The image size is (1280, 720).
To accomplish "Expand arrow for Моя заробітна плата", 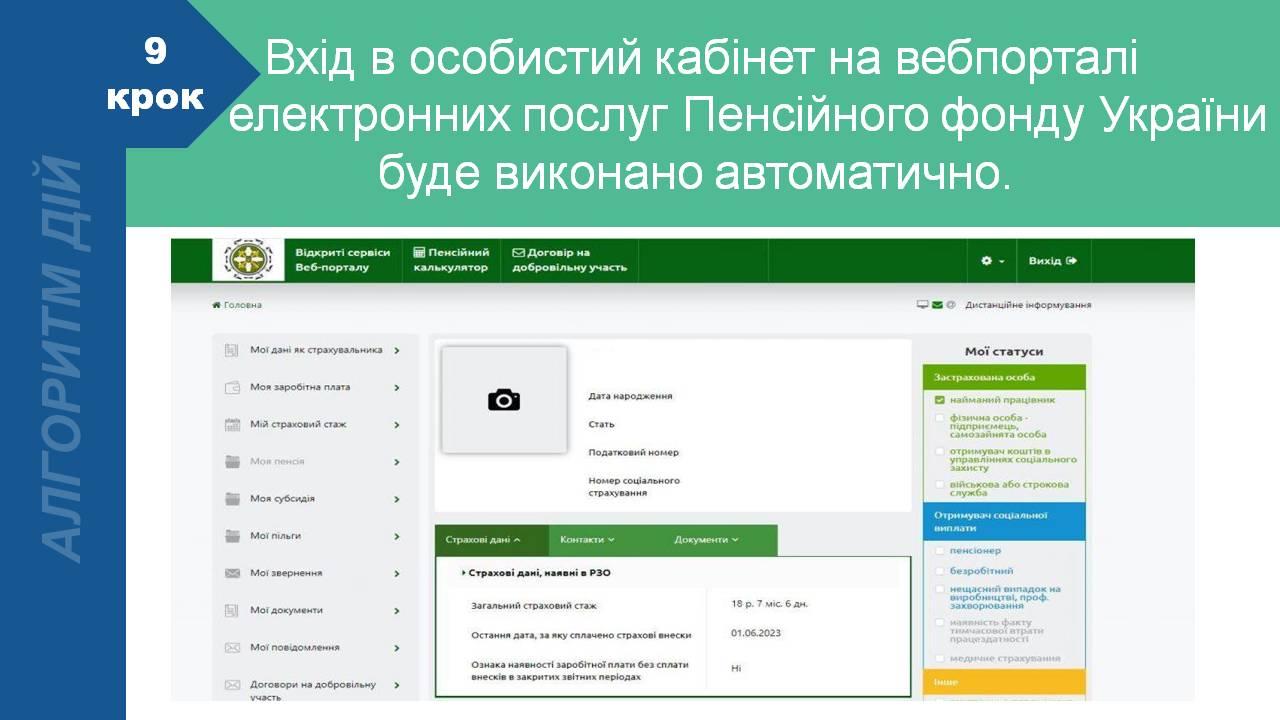I will point(397,388).
